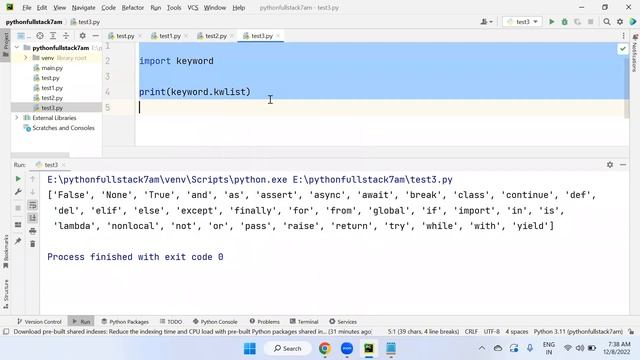Collapse pythonfullstack7am project root

pos(17,48)
